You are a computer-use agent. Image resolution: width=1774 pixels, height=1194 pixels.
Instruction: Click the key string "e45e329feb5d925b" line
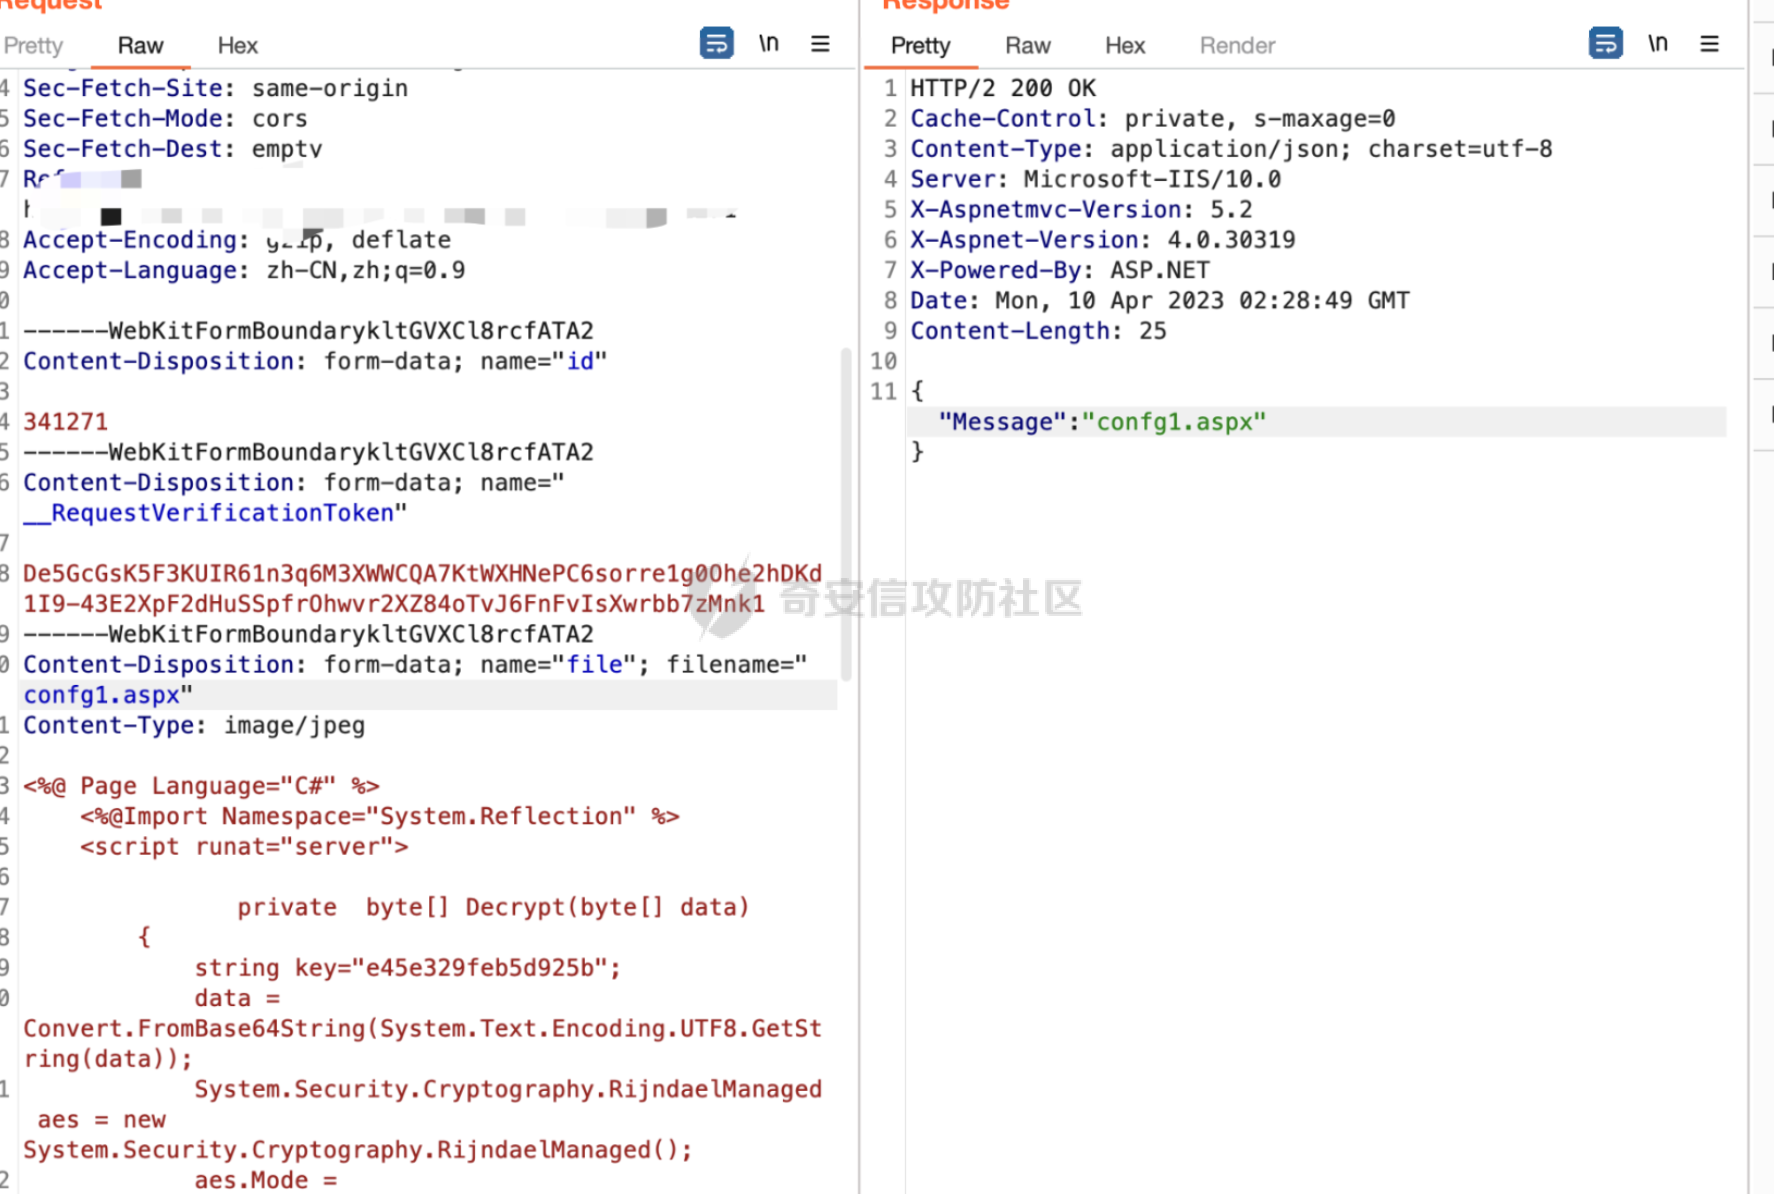(407, 968)
